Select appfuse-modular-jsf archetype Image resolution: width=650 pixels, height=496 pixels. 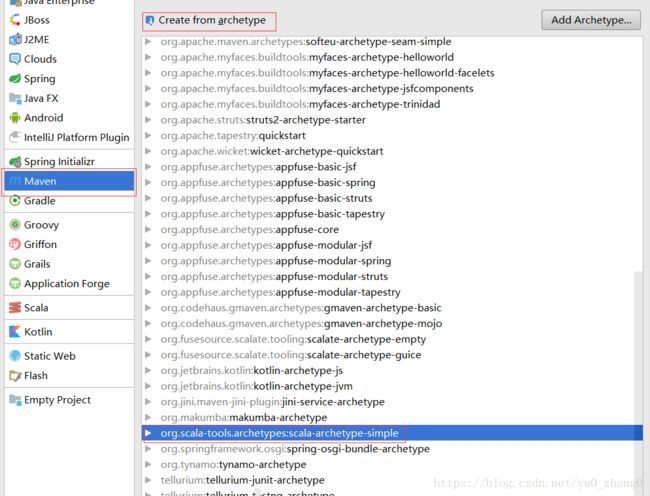(x=392, y=245)
